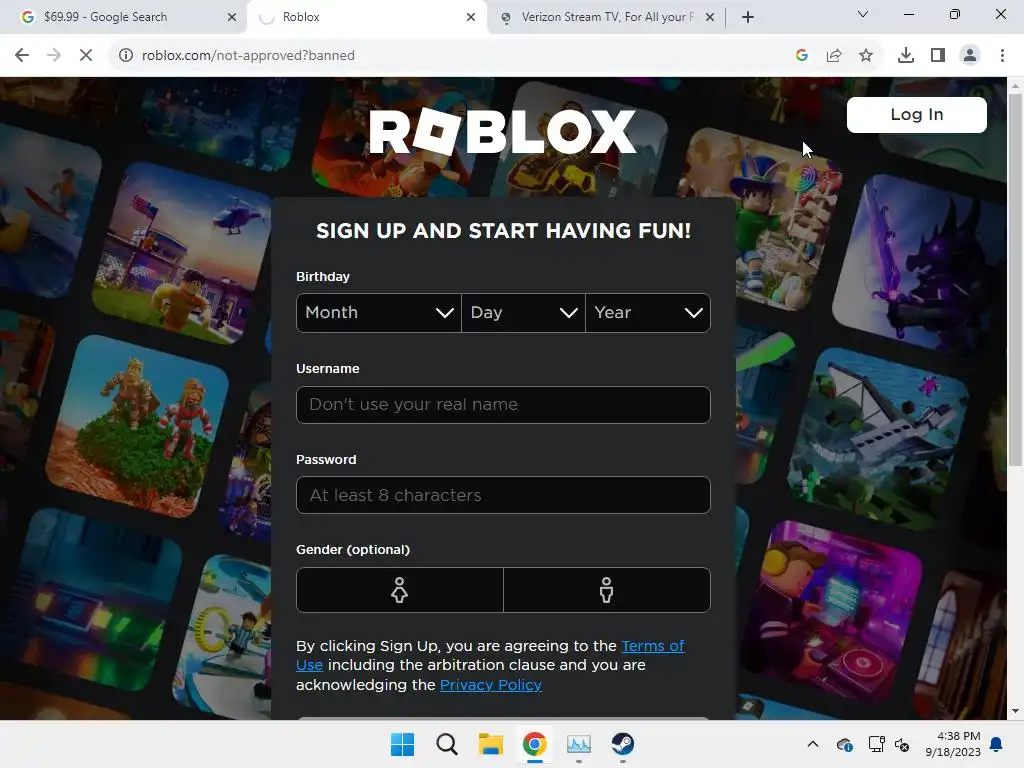This screenshot has height=768, width=1024.
Task: Open Windows Search from the taskbar
Action: tap(447, 744)
